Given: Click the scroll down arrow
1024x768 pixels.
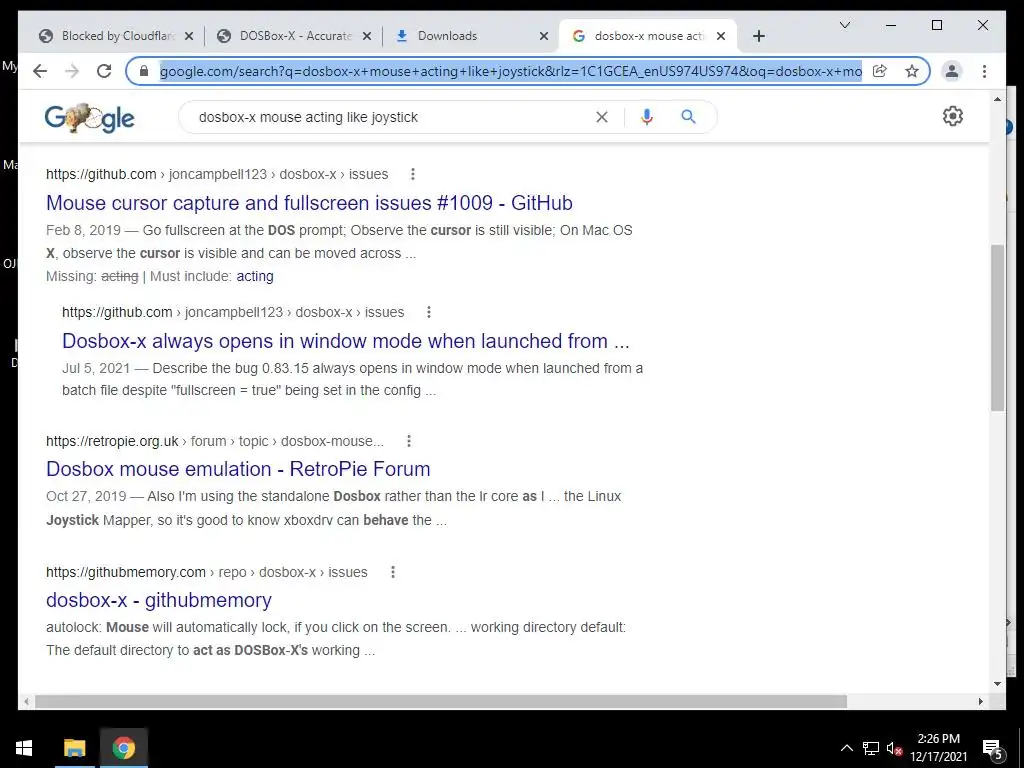Looking at the screenshot, I should click(997, 684).
